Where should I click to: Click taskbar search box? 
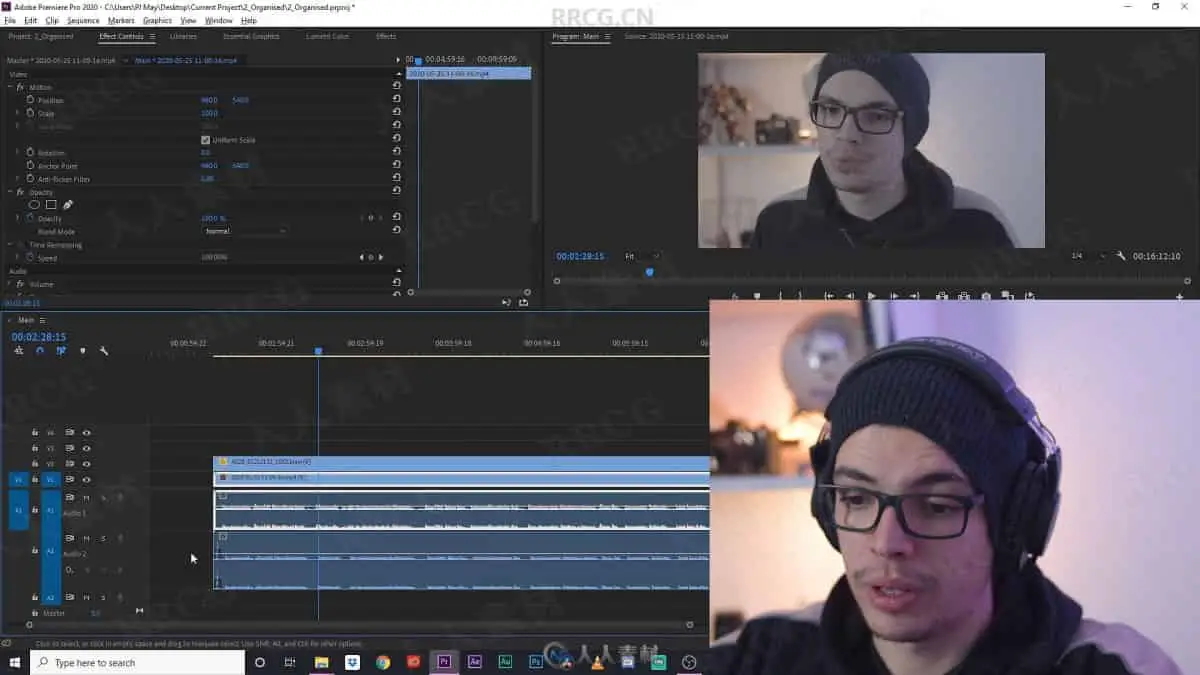(x=137, y=662)
